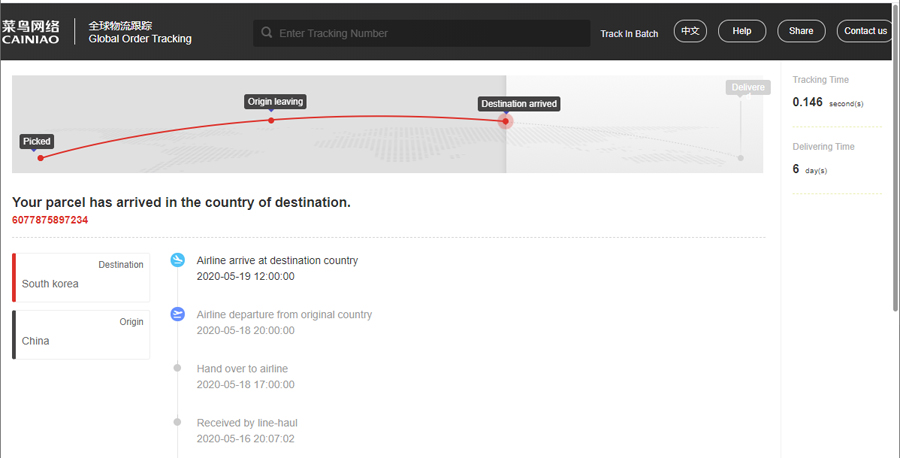Switch language with the 中文 button
Viewport: 900px width, 458px height.
[x=690, y=31]
